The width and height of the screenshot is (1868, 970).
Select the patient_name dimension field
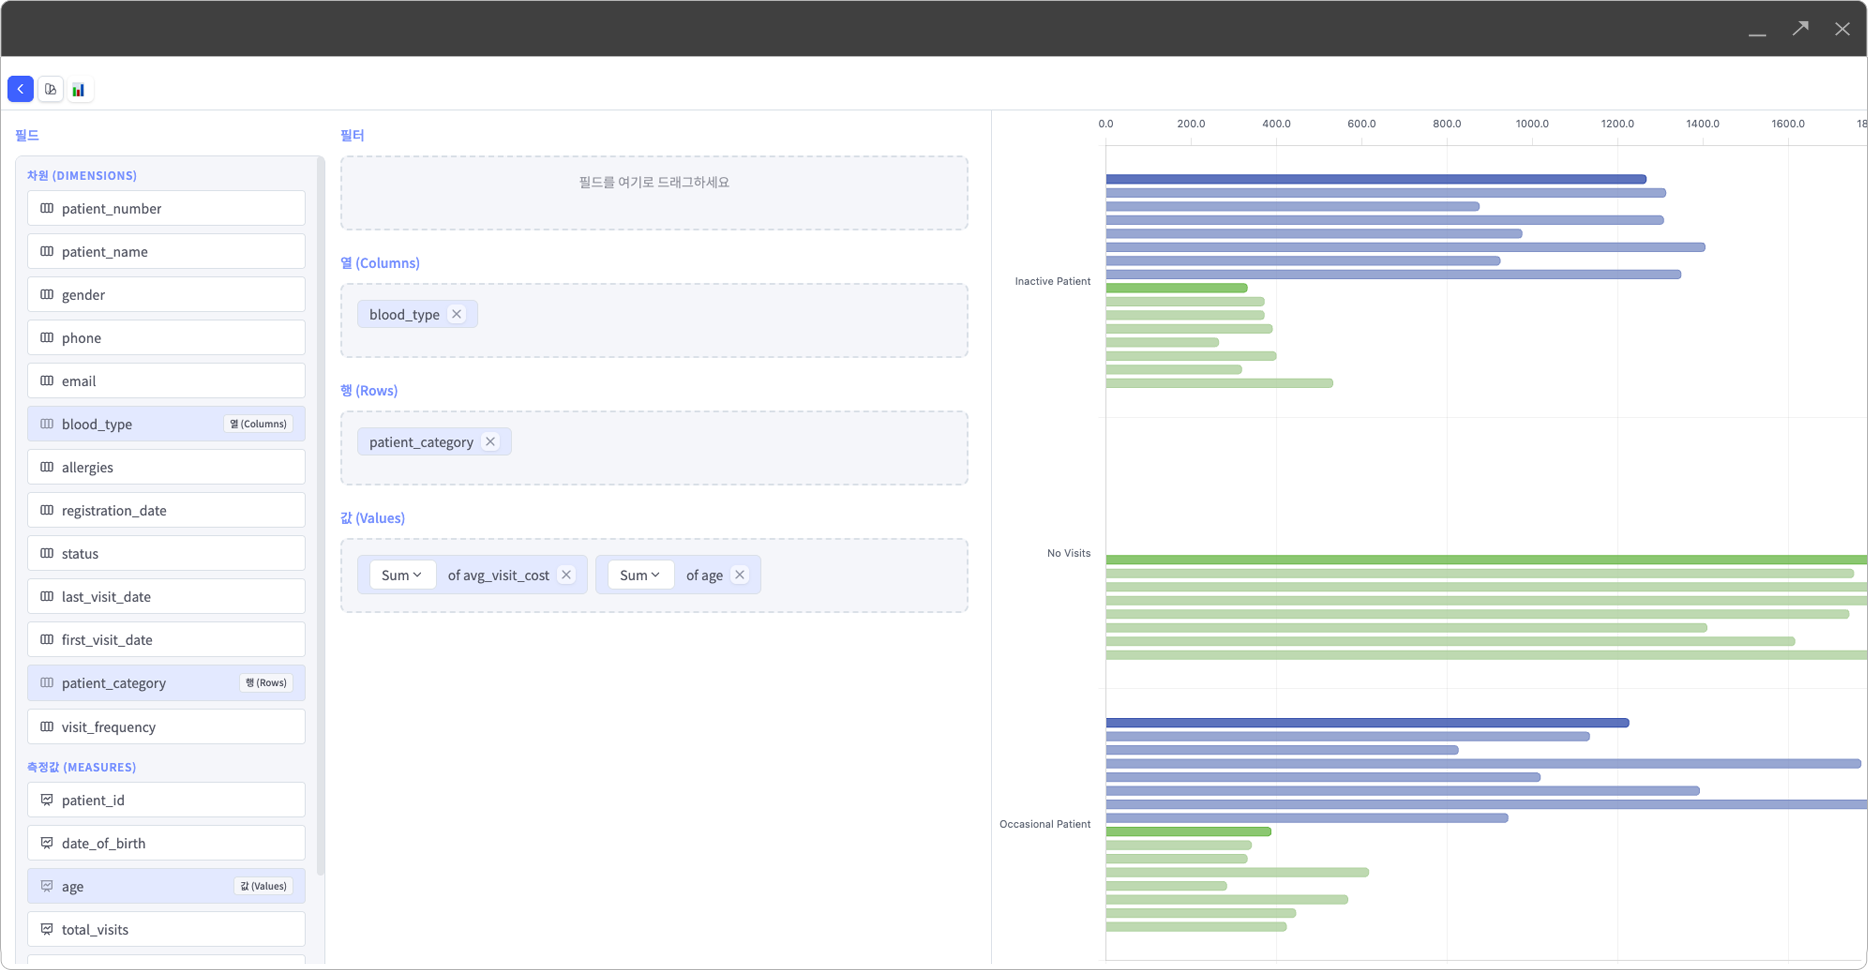(x=166, y=252)
